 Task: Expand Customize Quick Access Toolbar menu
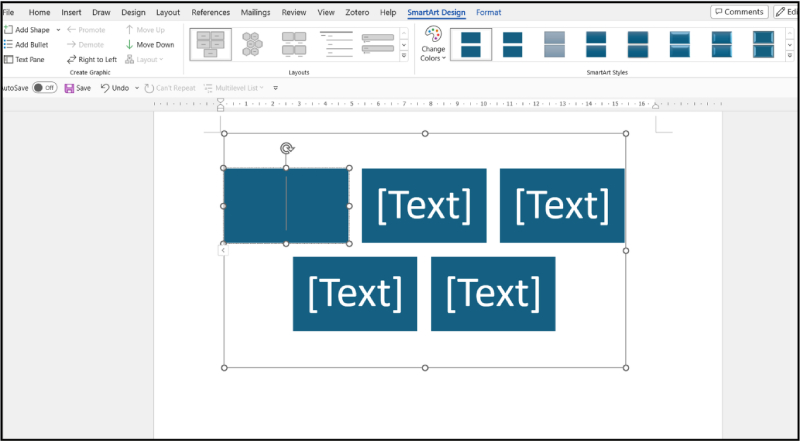(x=275, y=88)
